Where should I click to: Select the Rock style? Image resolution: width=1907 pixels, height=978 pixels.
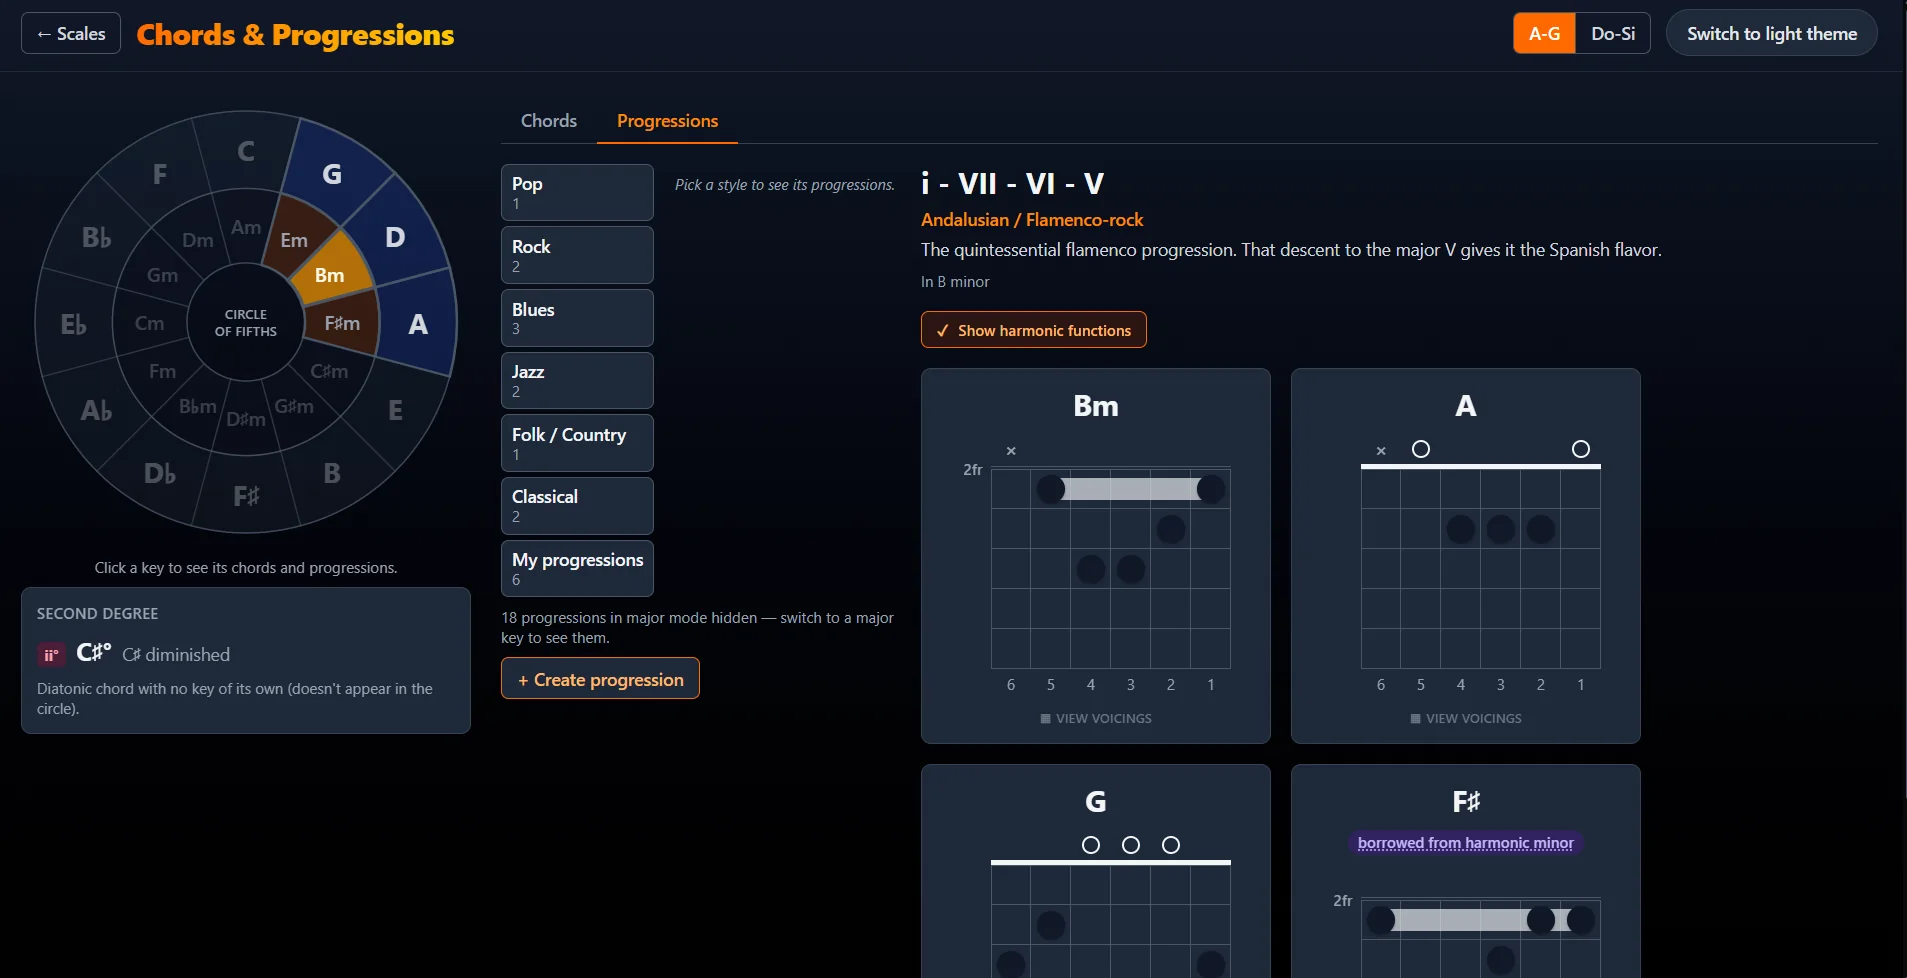pos(577,255)
